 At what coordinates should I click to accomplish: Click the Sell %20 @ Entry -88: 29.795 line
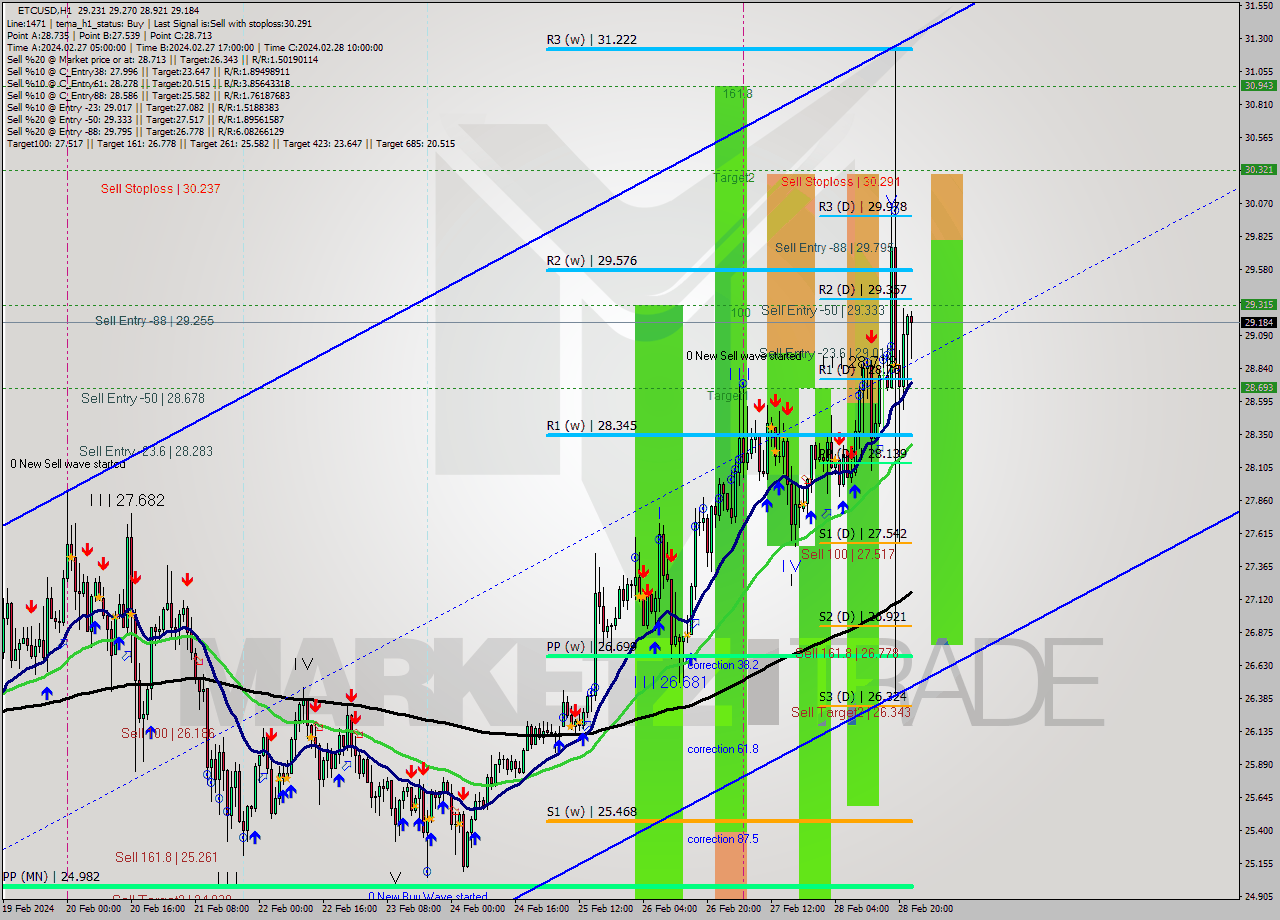[x=145, y=131]
